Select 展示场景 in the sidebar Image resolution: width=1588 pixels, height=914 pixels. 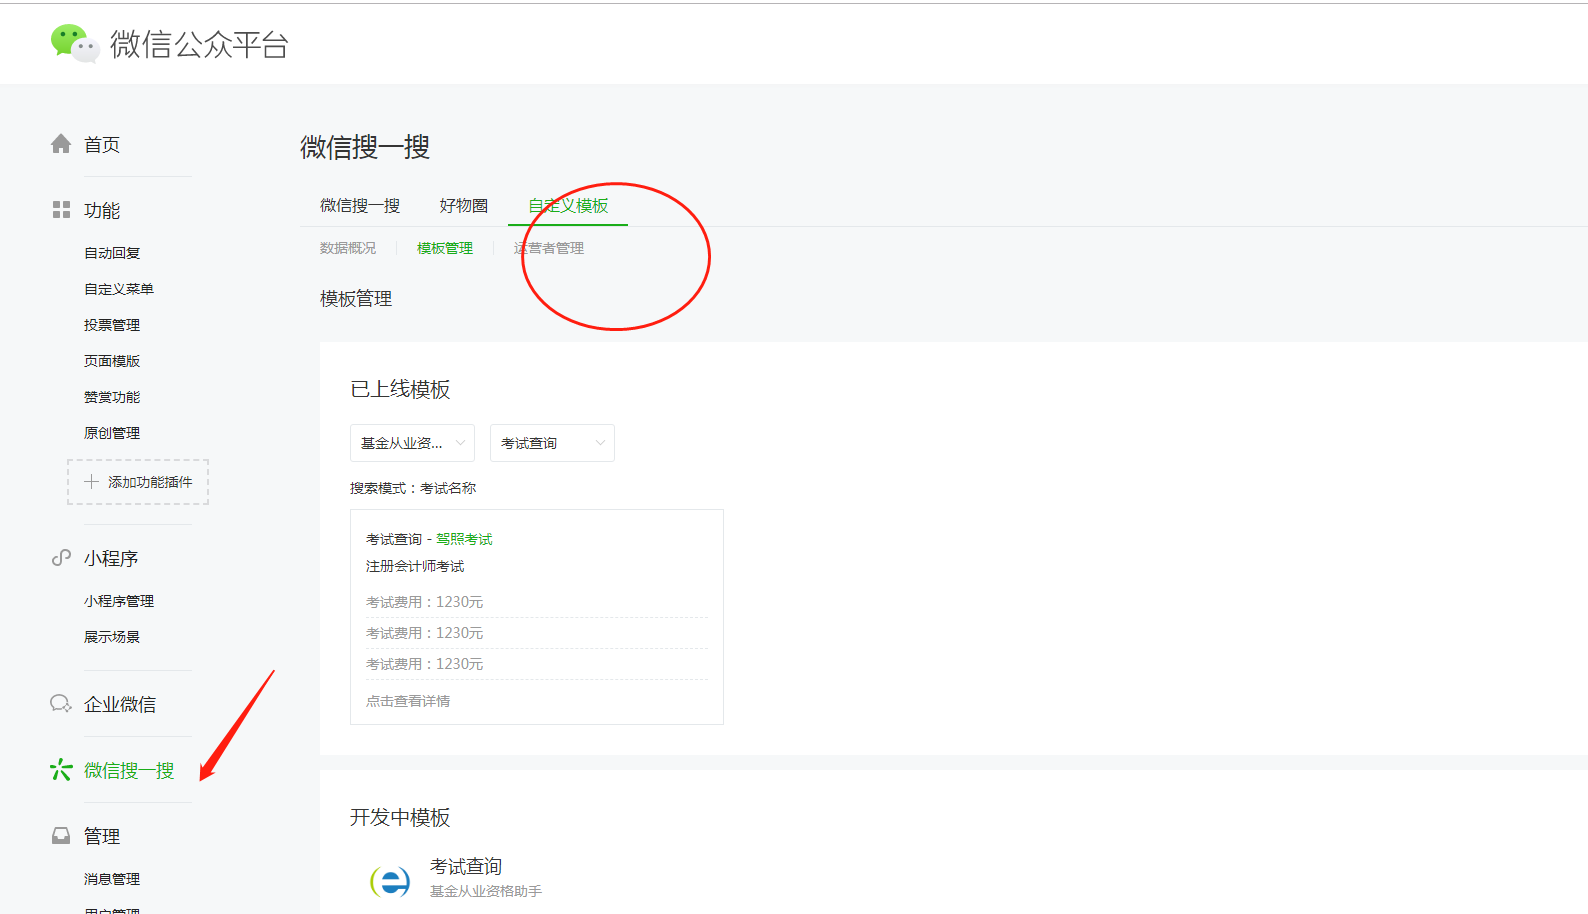pos(112,637)
